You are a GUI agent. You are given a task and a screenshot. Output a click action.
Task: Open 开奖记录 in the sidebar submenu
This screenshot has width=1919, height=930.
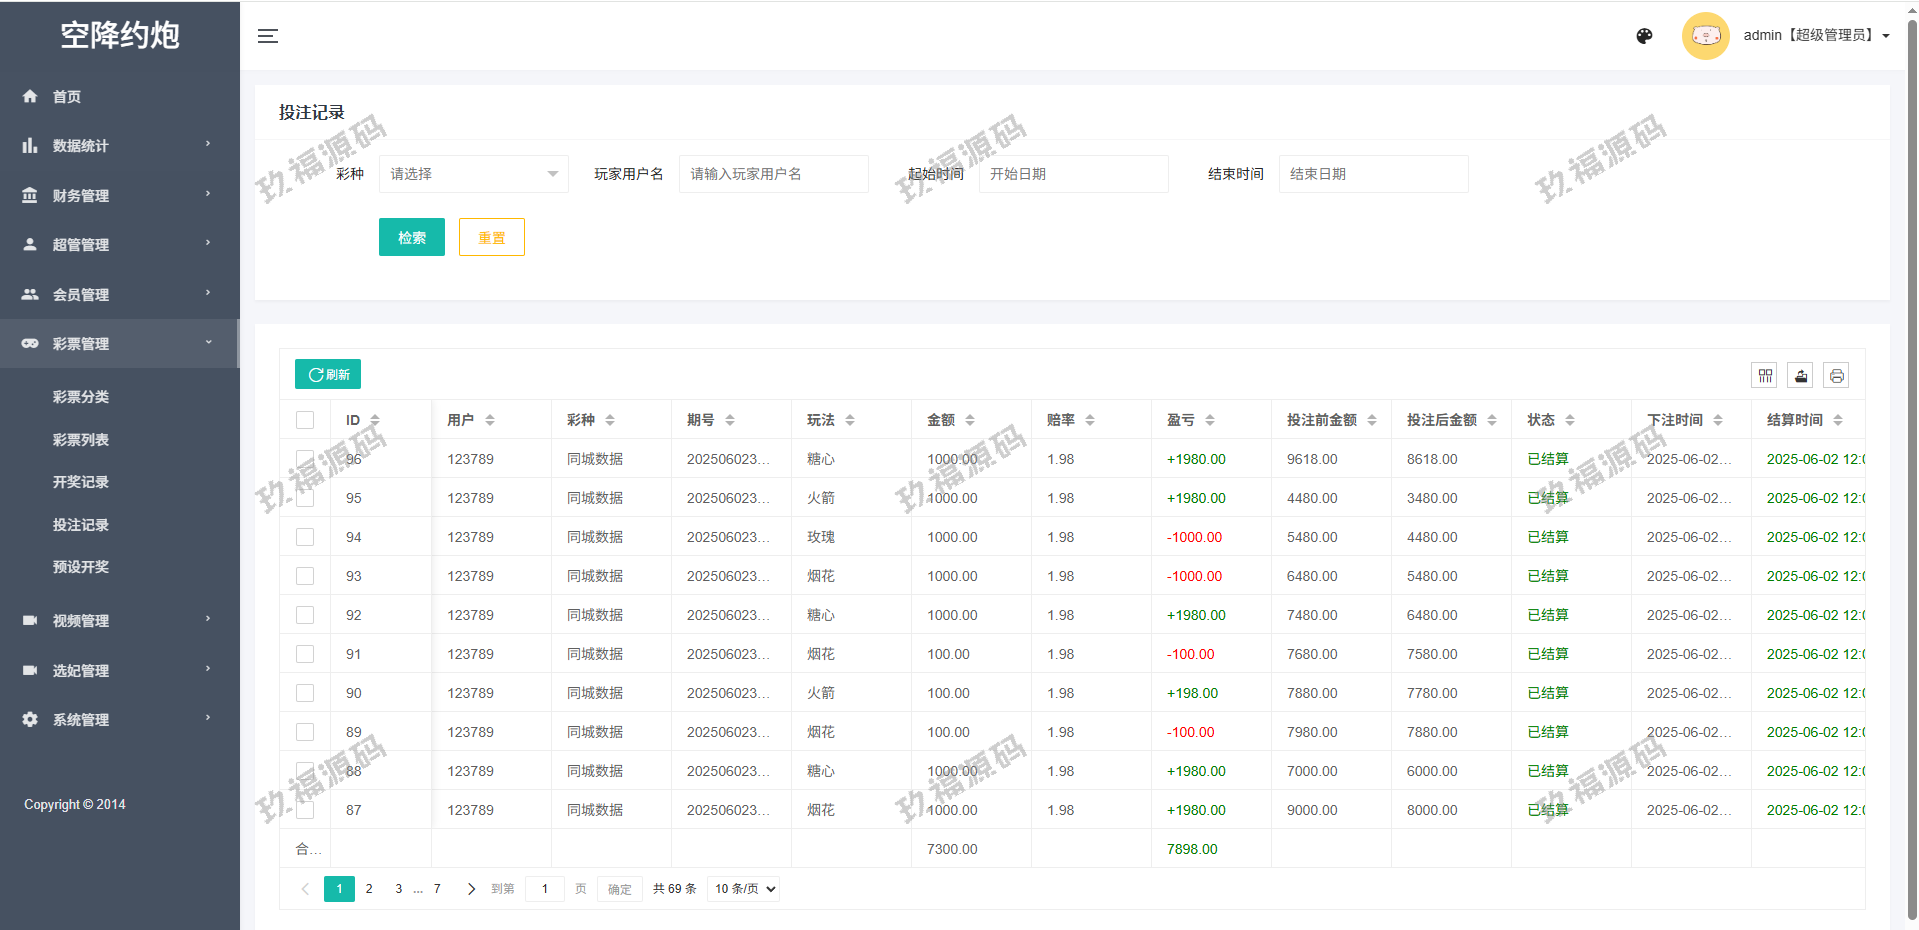(81, 482)
